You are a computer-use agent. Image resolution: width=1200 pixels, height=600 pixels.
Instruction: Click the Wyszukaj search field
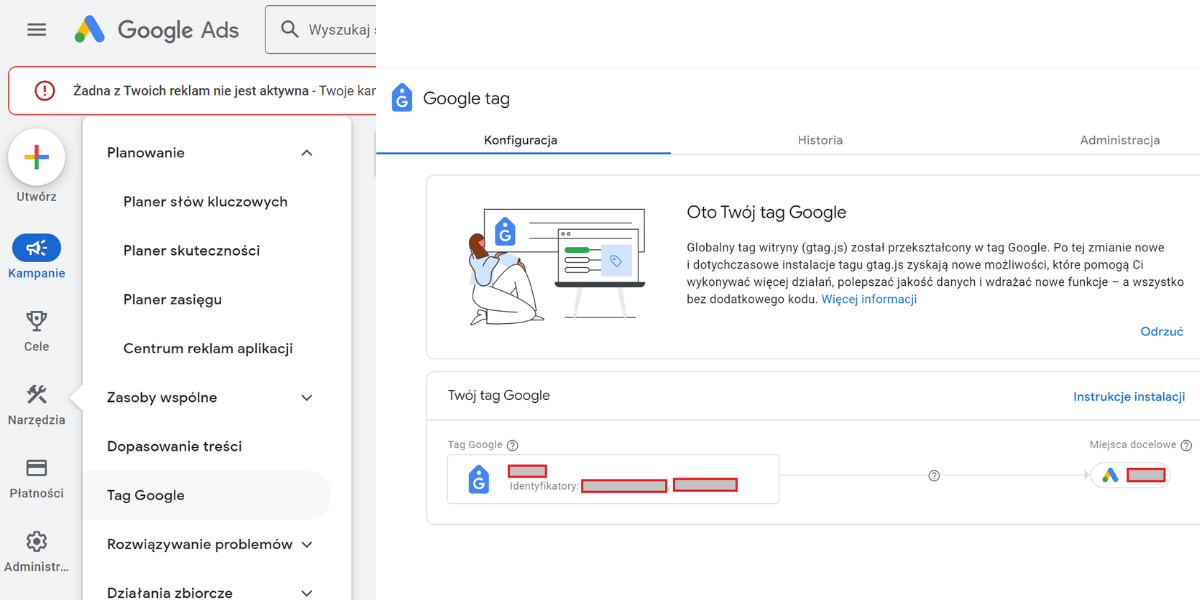click(320, 30)
